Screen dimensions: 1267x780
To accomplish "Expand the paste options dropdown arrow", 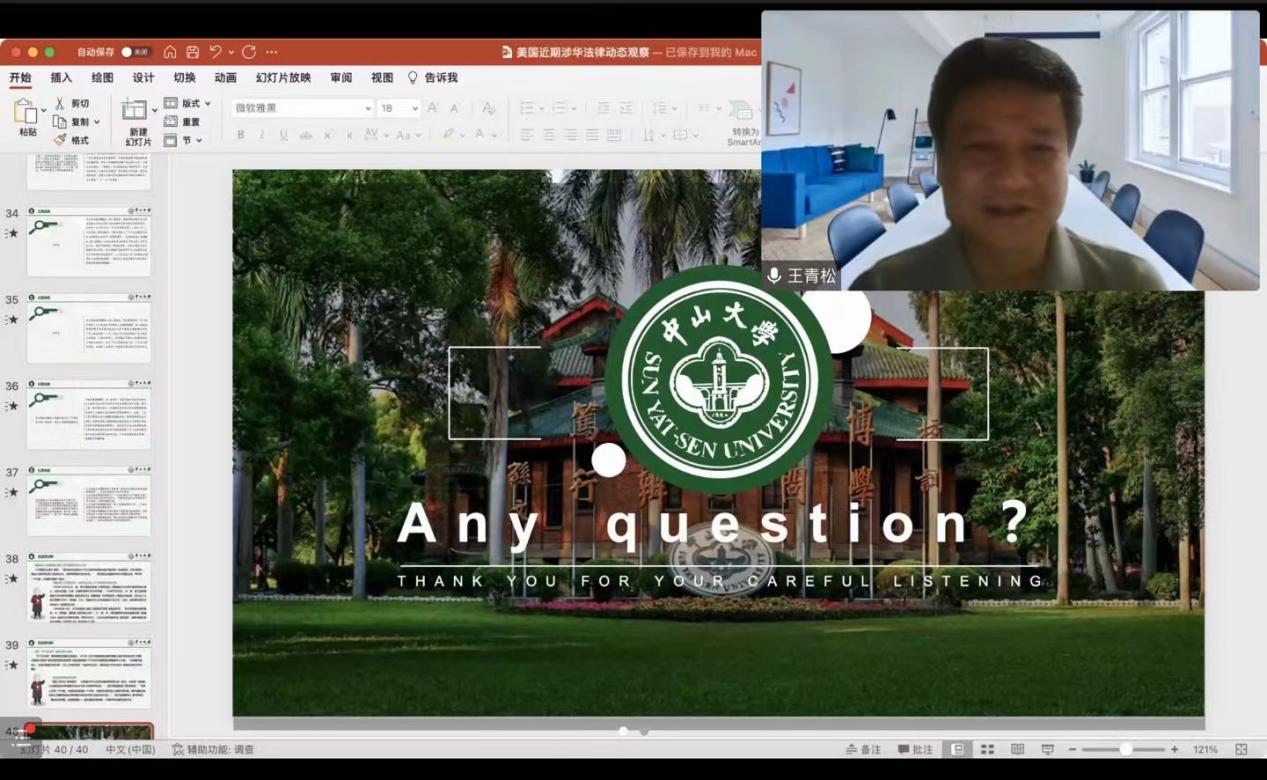I will (42, 112).
